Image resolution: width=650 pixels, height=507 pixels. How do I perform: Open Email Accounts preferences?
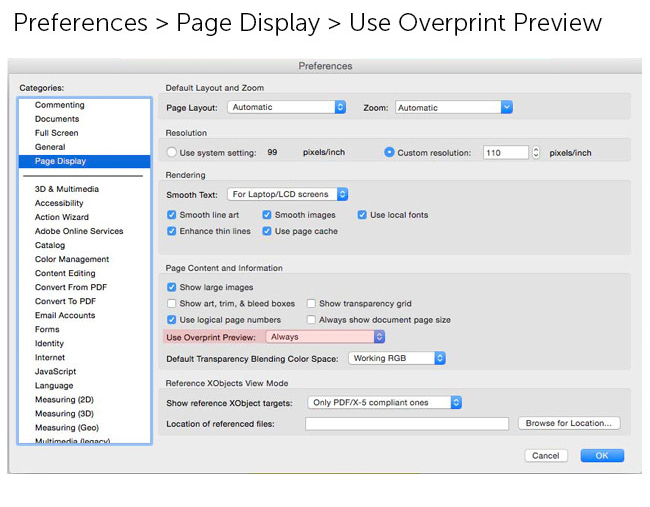pos(65,315)
